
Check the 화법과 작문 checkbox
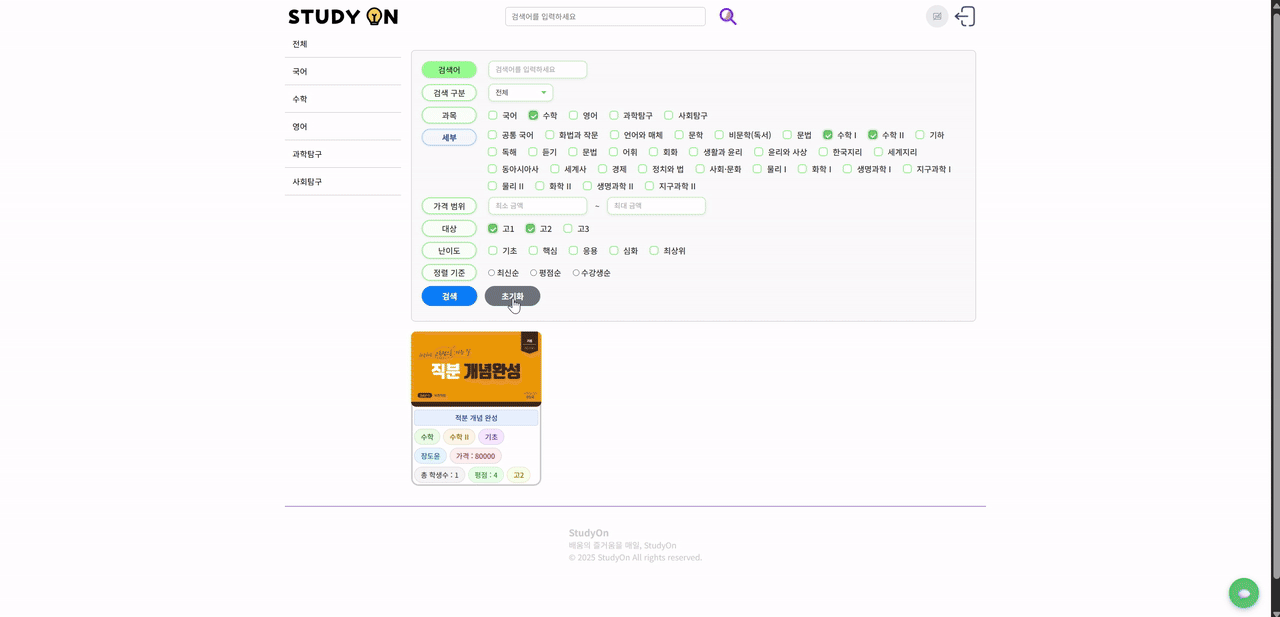[x=550, y=134]
